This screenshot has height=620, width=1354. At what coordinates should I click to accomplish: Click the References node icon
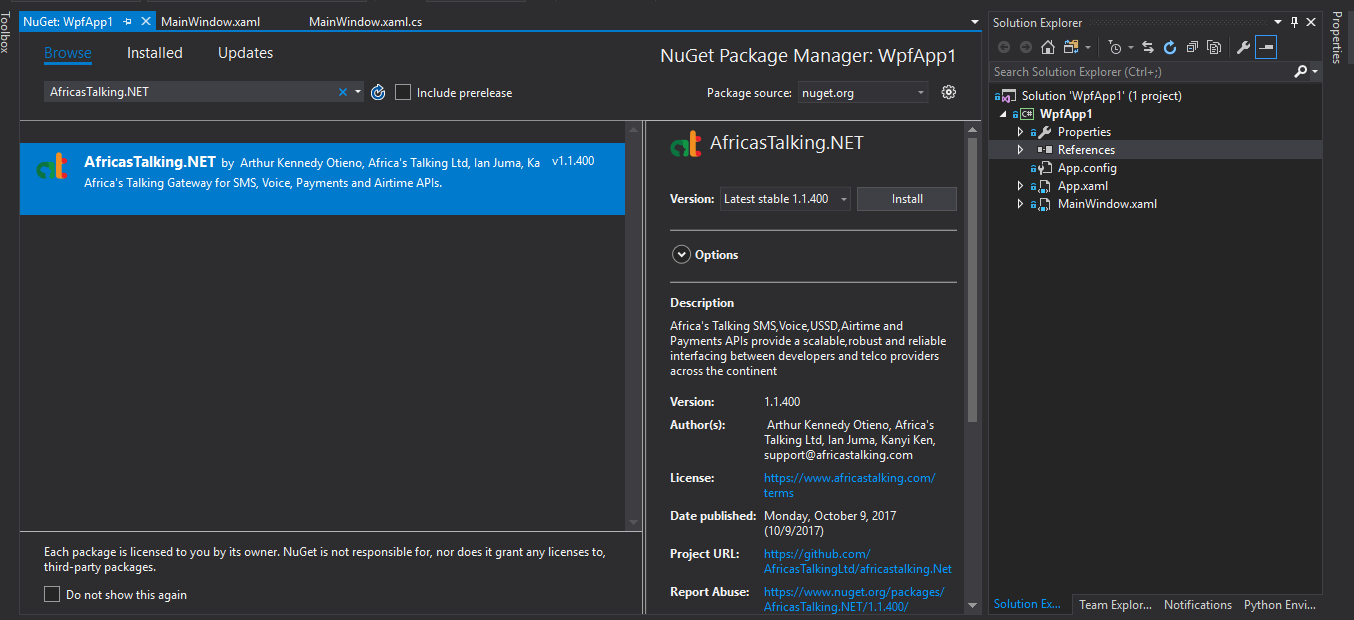[x=1046, y=150]
